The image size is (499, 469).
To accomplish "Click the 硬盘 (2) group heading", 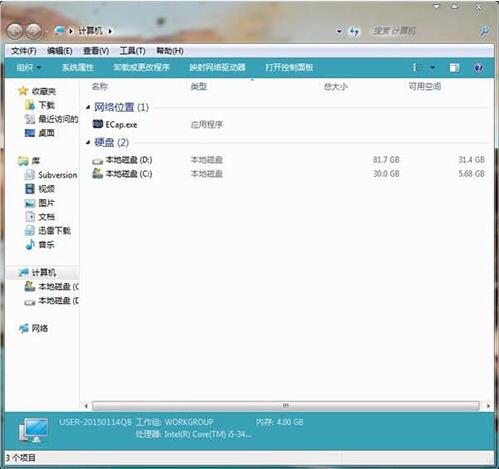I will click(x=111, y=143).
